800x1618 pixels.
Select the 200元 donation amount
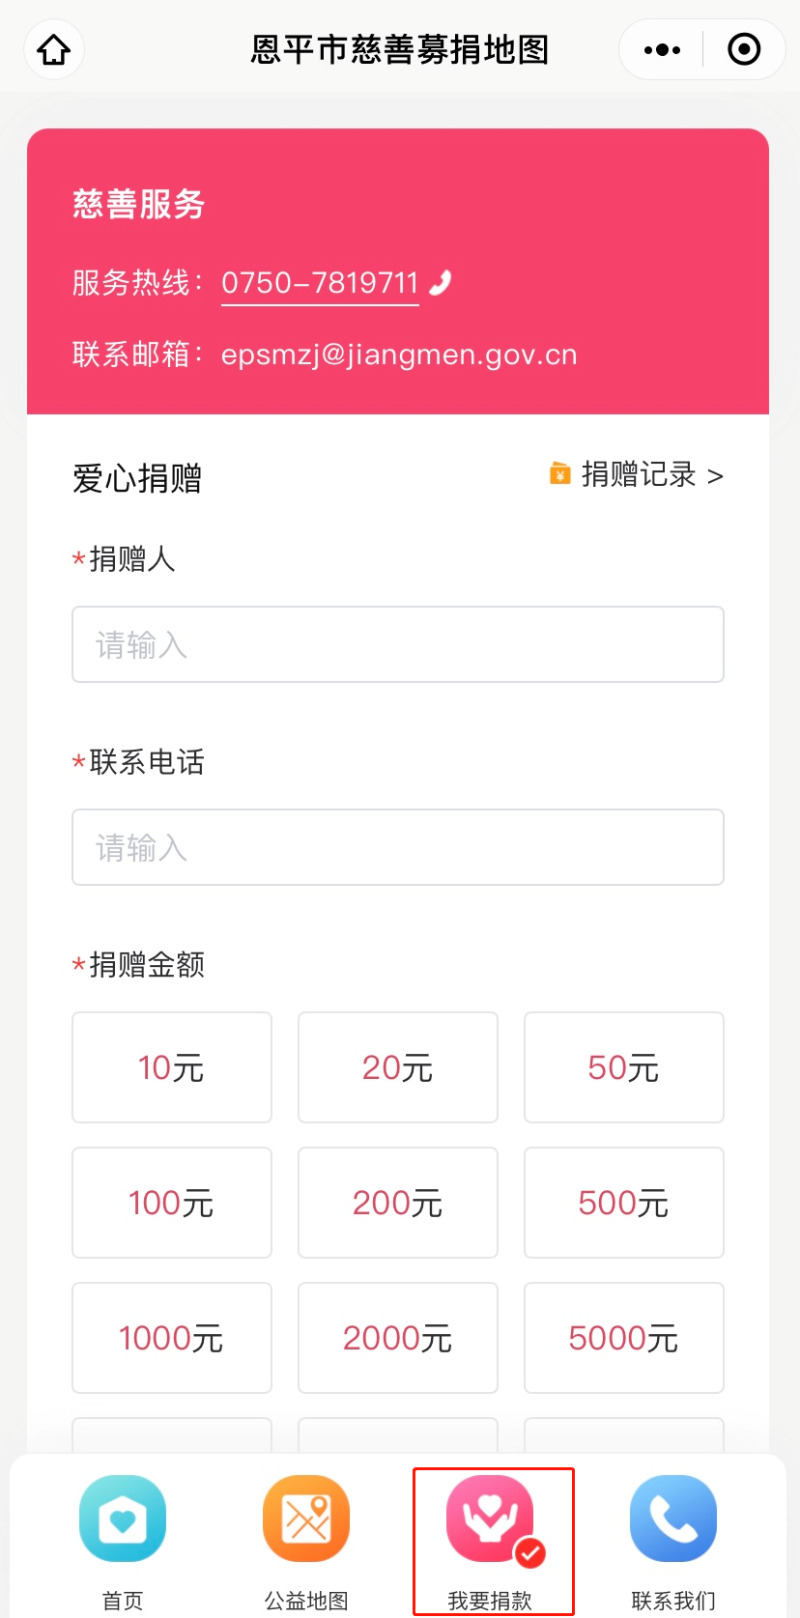tap(397, 1202)
